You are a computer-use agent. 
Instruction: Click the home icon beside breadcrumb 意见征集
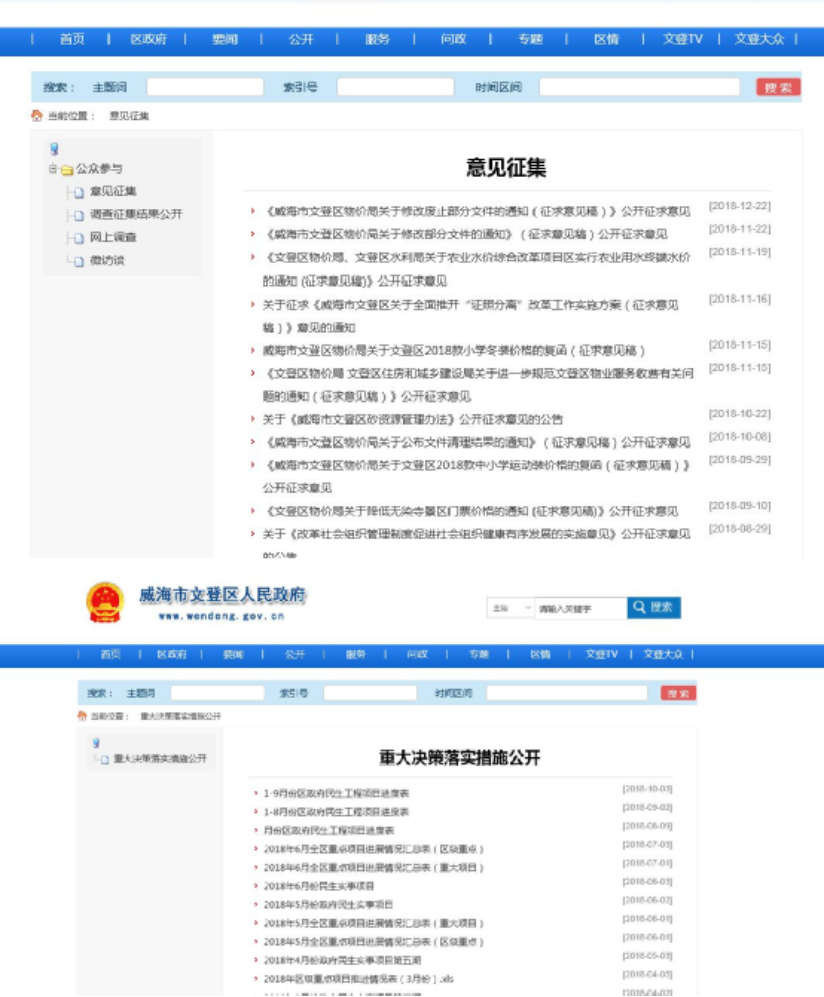coord(37,116)
